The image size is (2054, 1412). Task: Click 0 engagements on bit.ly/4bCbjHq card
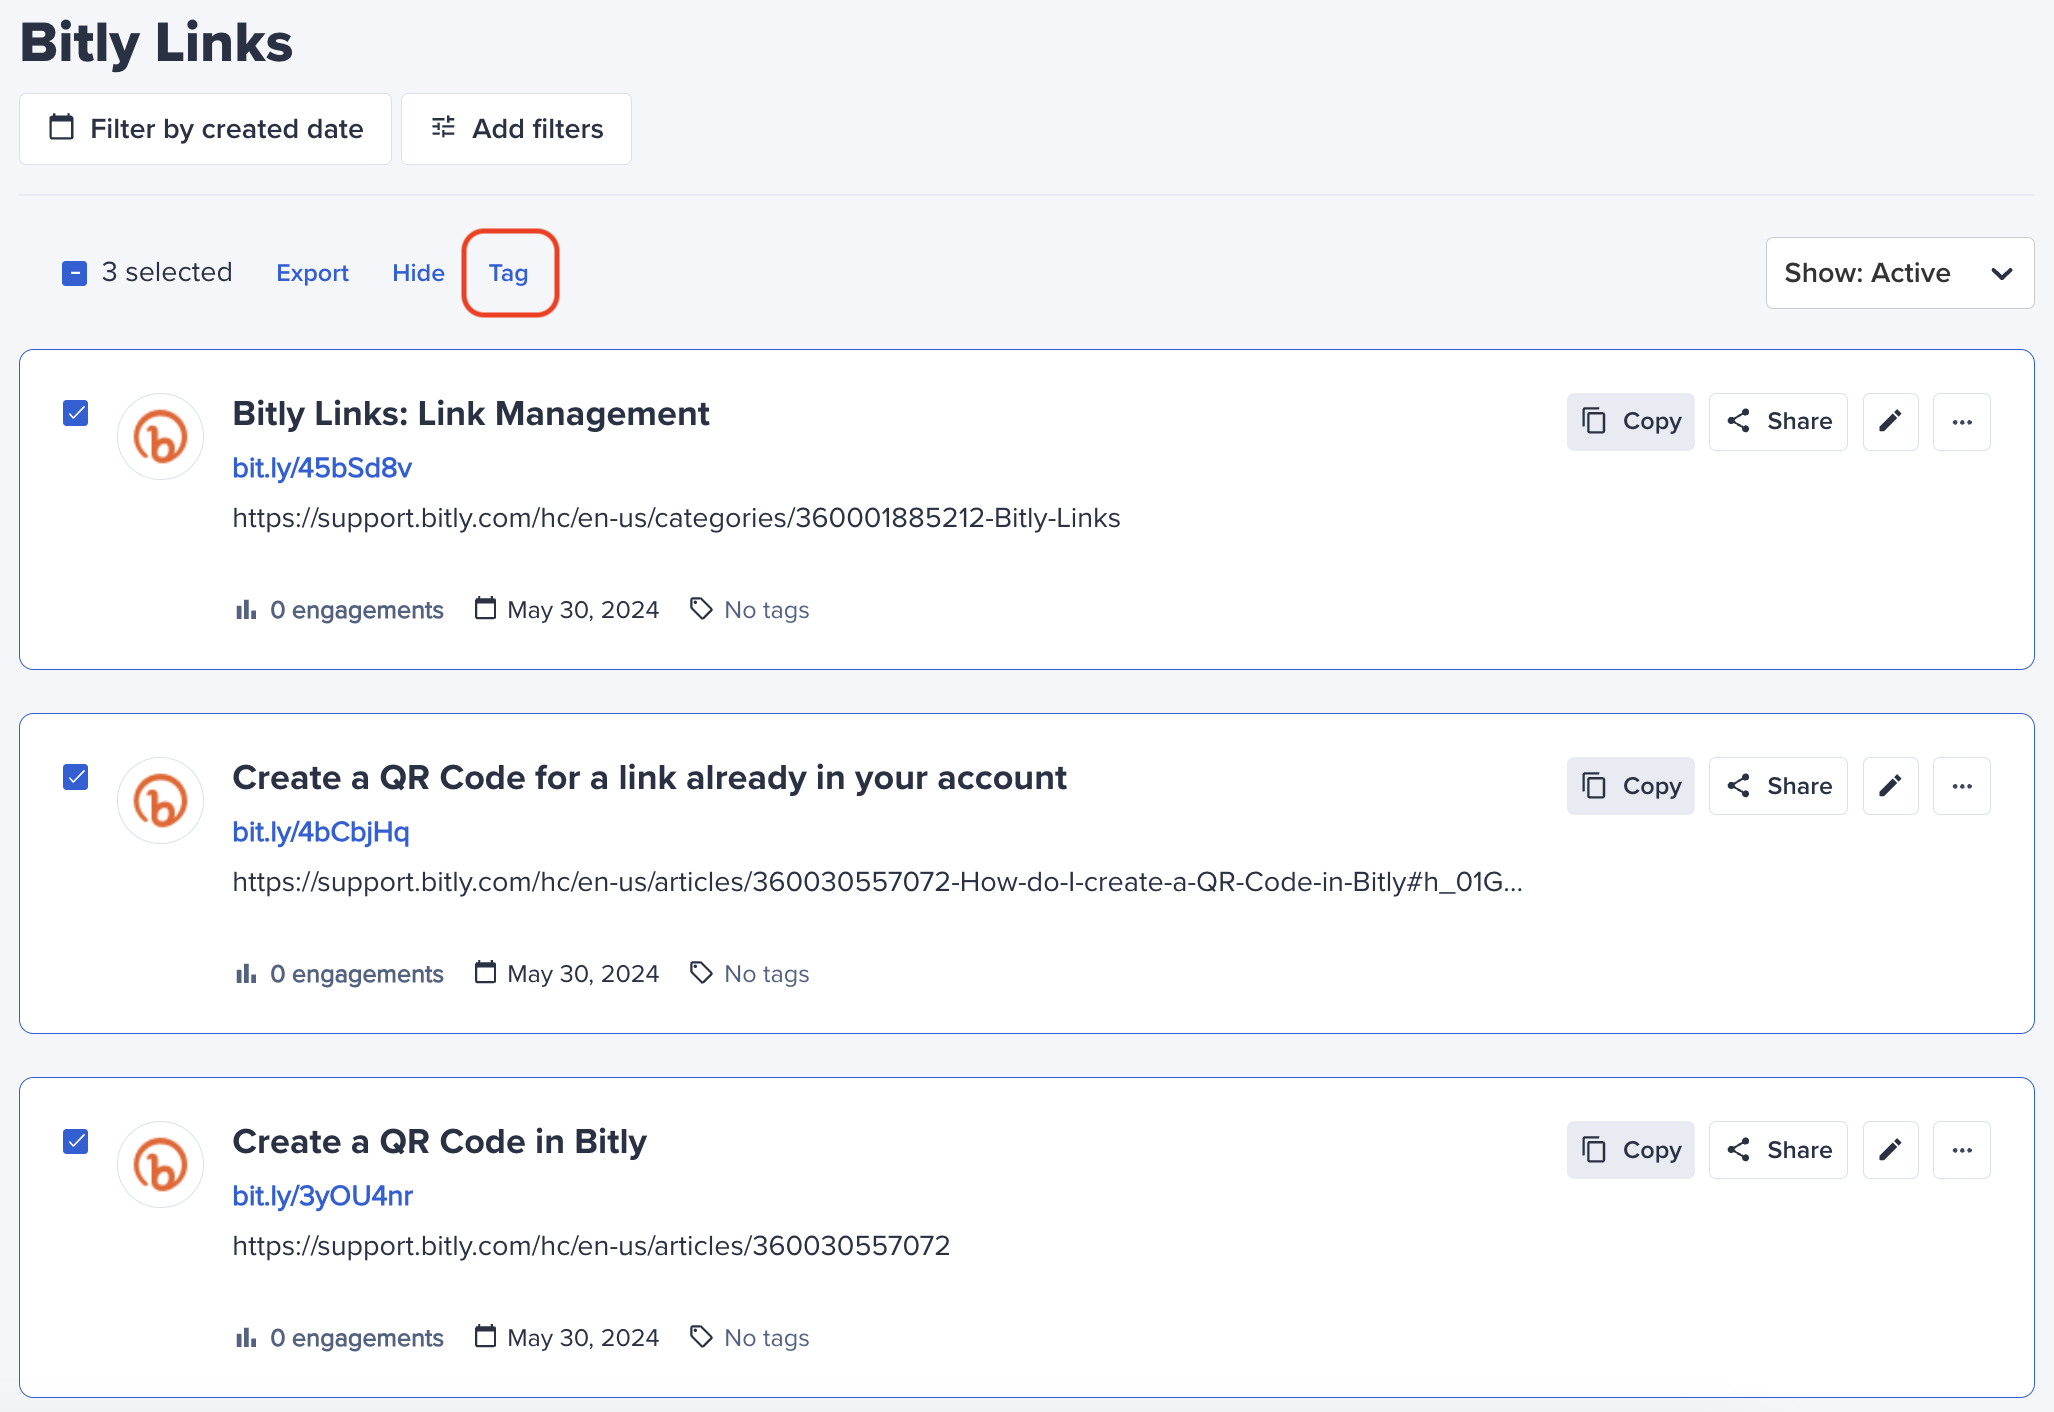(x=356, y=974)
